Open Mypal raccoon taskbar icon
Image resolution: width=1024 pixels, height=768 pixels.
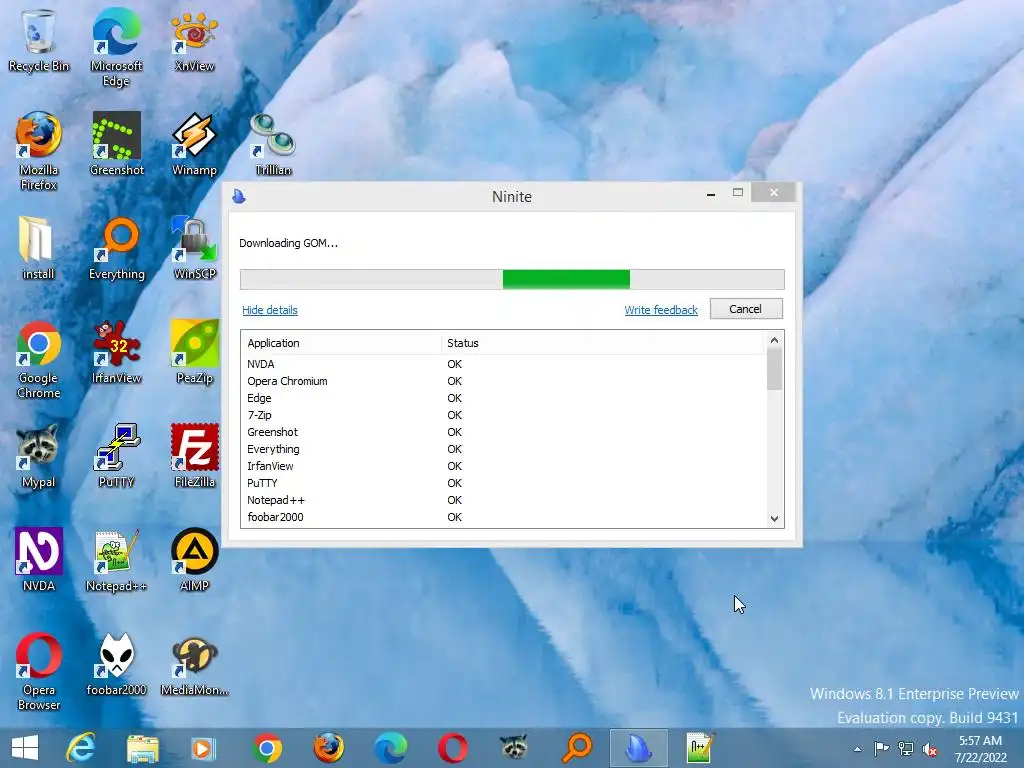[515, 748]
